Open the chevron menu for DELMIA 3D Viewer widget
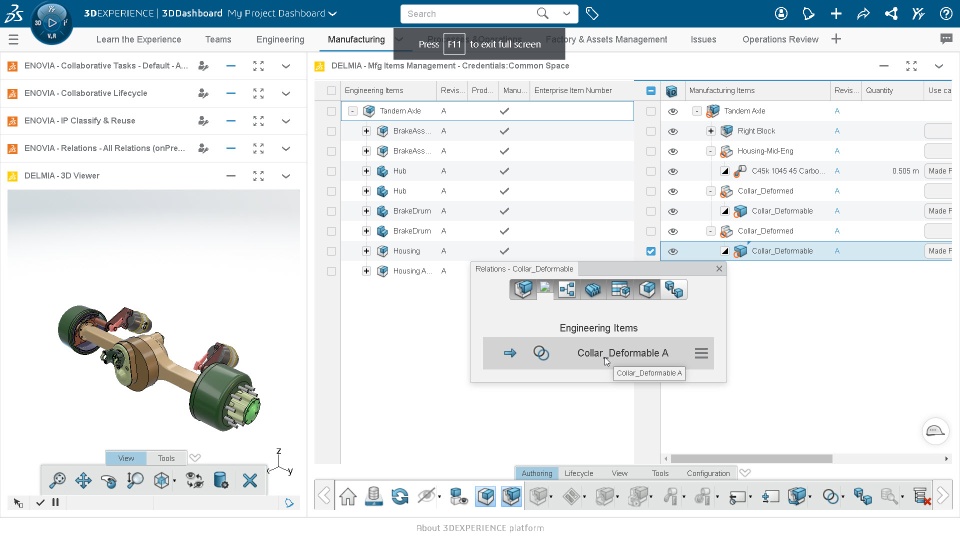 click(286, 176)
